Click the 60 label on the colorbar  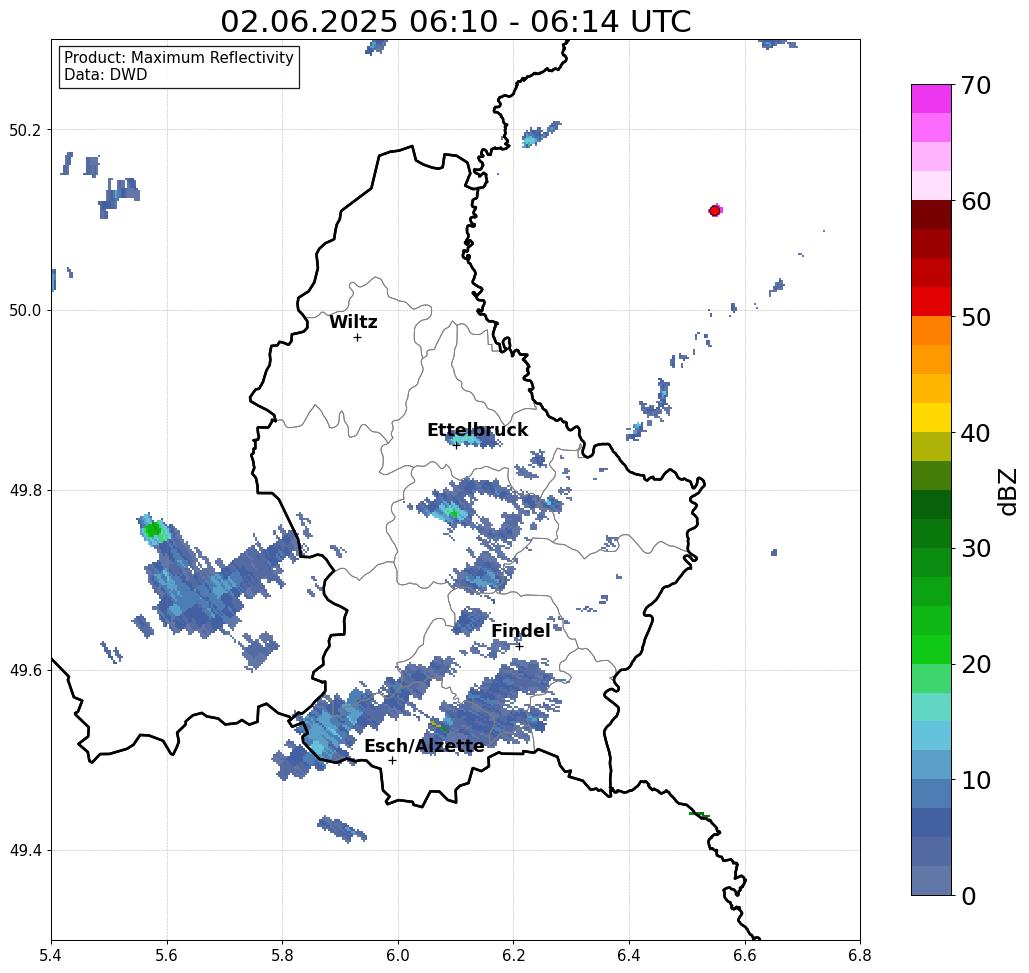pos(975,201)
